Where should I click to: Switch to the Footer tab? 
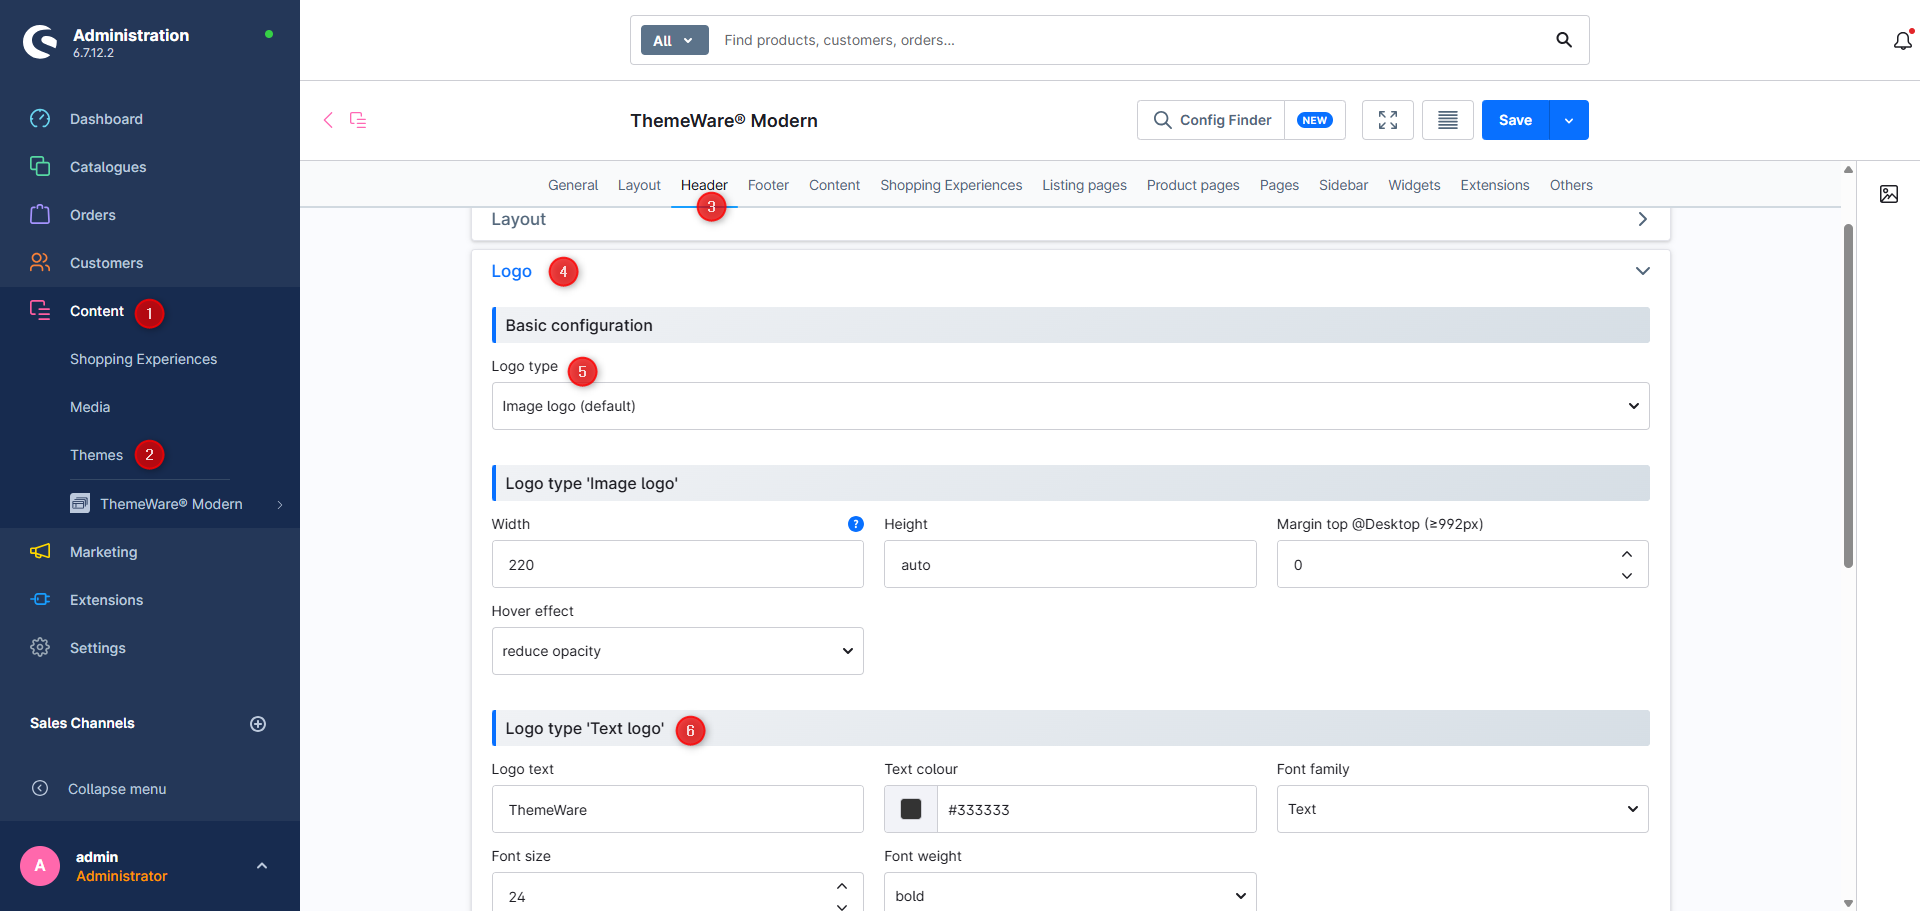point(768,185)
